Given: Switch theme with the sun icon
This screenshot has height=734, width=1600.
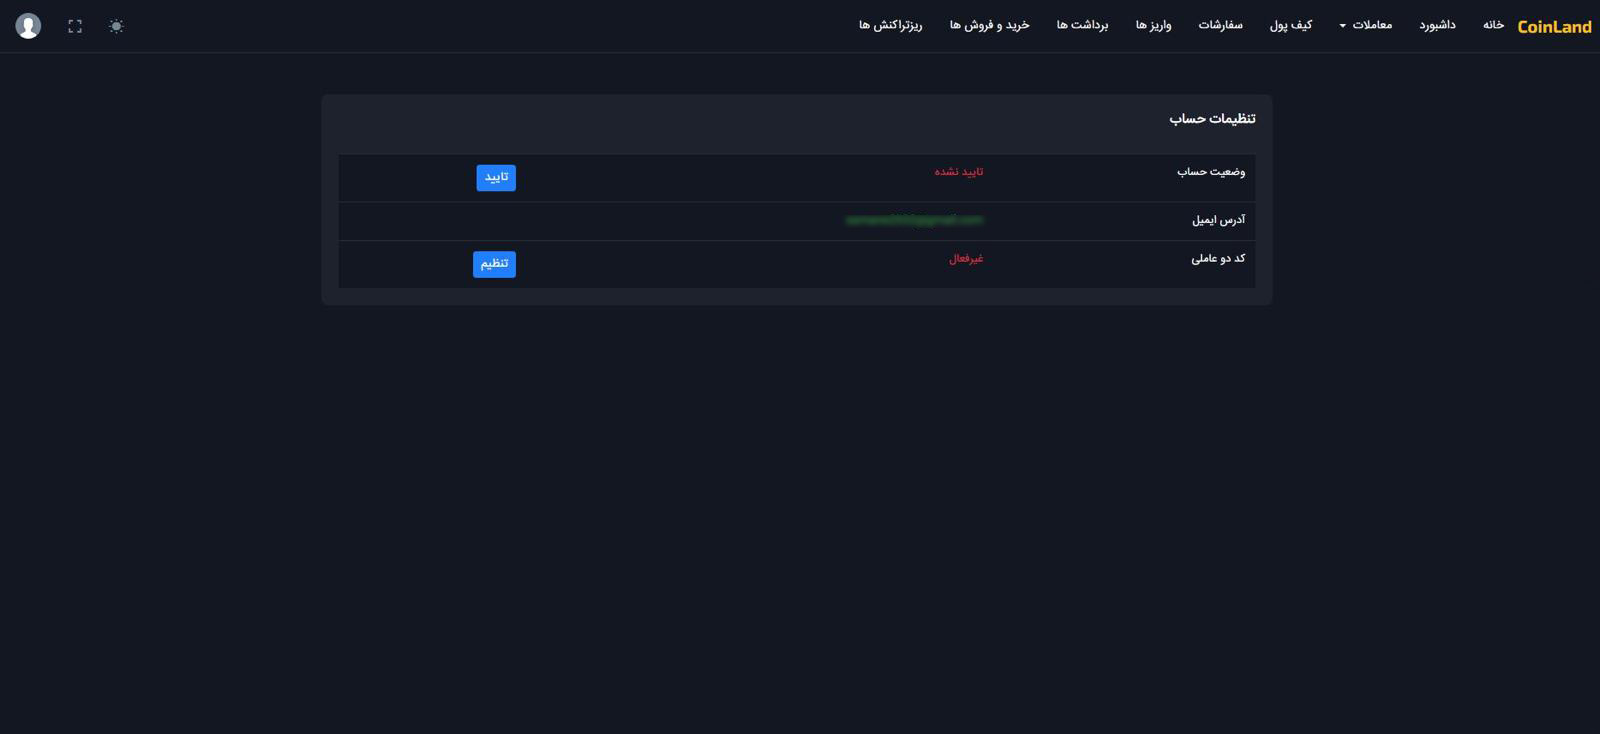Looking at the screenshot, I should coord(116,26).
